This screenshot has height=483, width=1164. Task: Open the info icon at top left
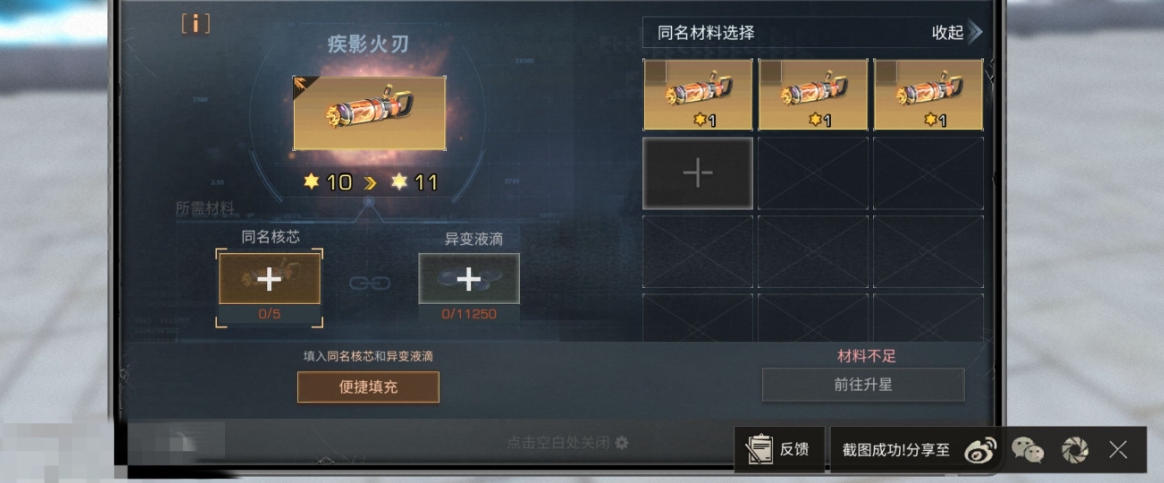click(195, 24)
